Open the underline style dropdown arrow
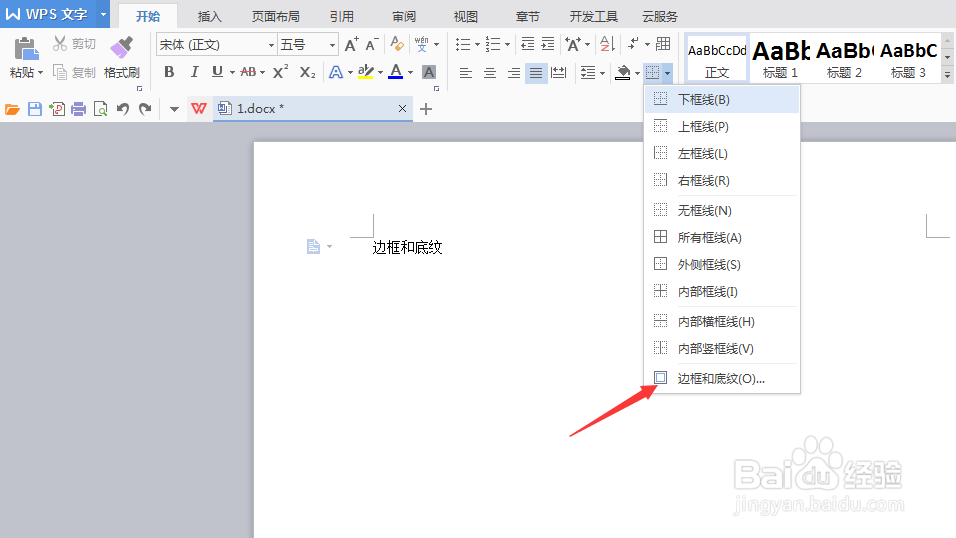Viewport: 956px width, 538px height. tap(232, 73)
